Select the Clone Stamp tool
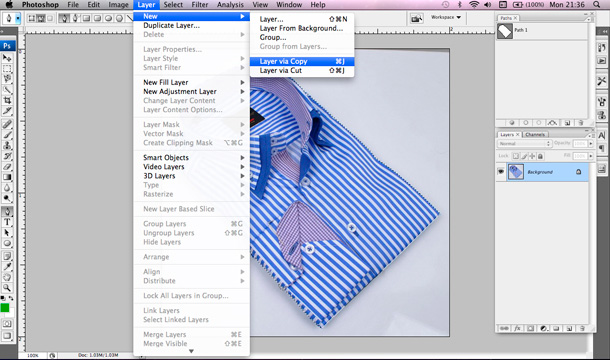 tap(7, 146)
